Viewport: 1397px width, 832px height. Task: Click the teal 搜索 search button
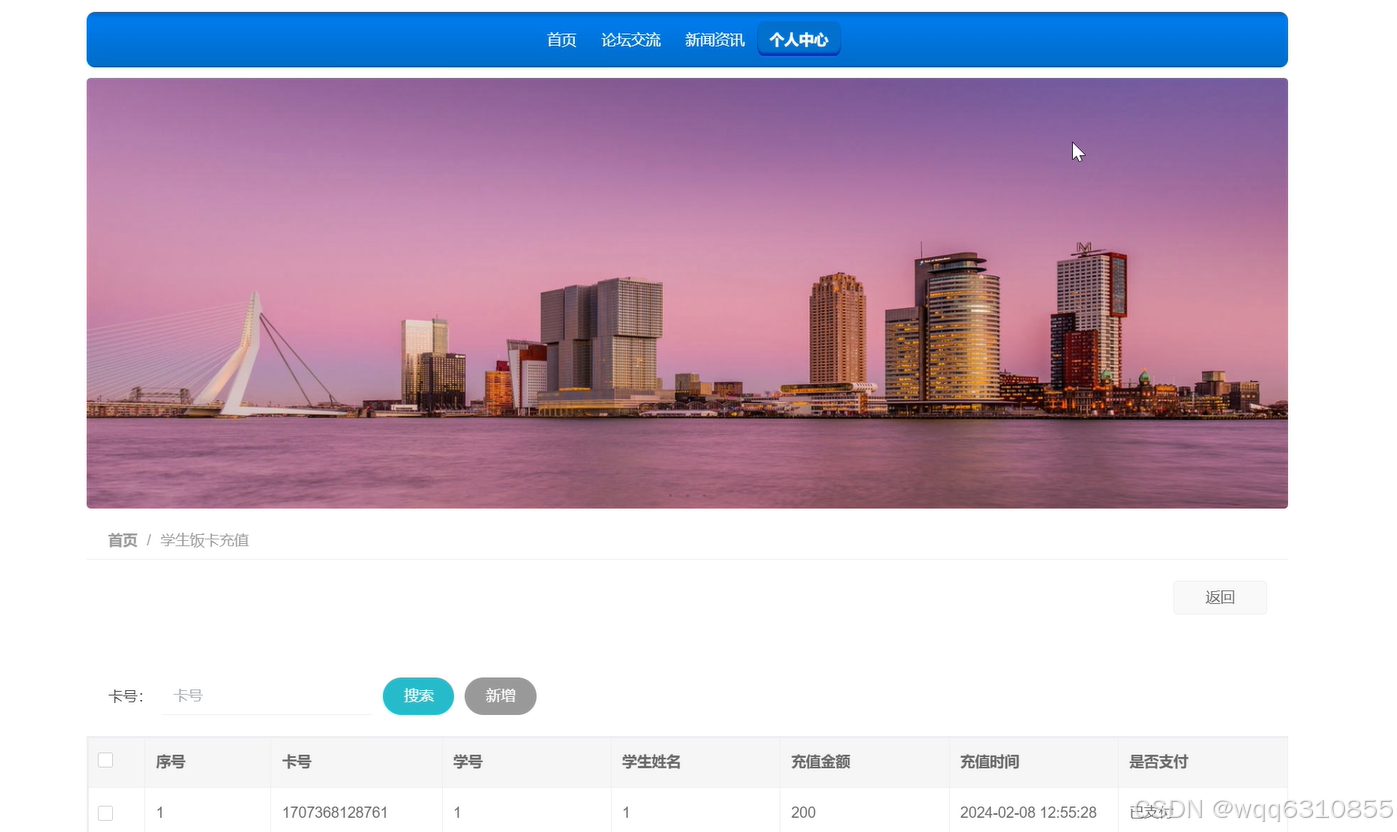pyautogui.click(x=418, y=696)
